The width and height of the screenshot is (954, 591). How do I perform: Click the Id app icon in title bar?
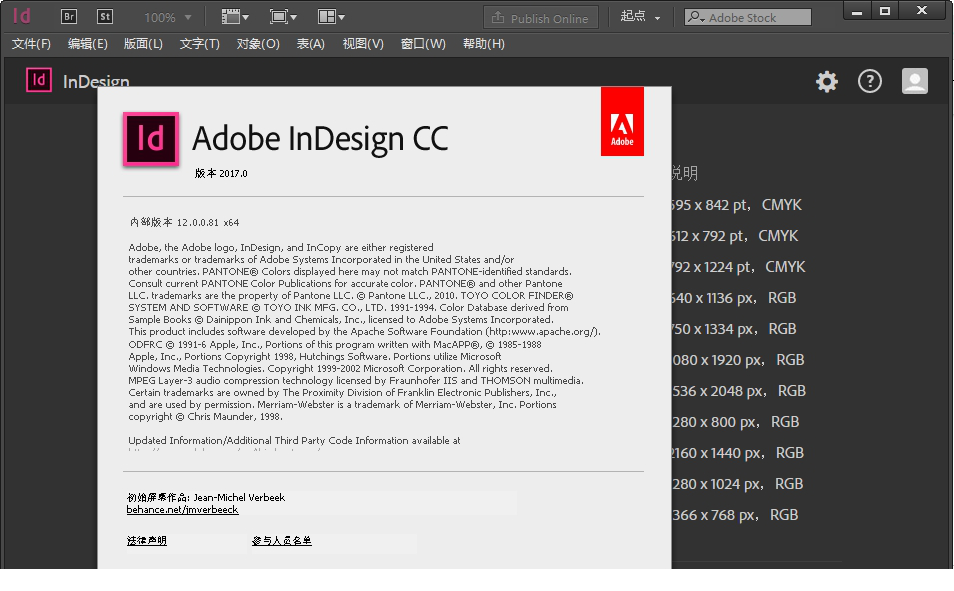coord(21,16)
